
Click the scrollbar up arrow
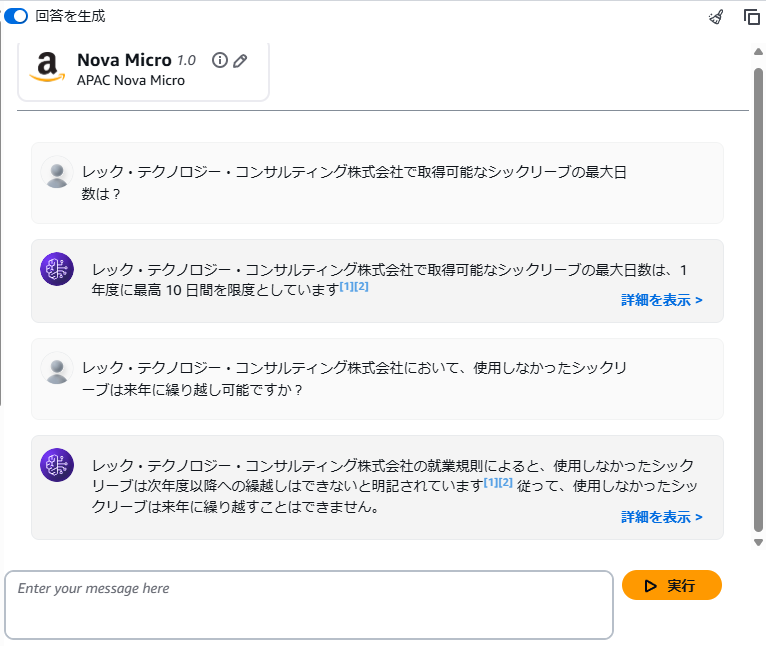(x=758, y=52)
